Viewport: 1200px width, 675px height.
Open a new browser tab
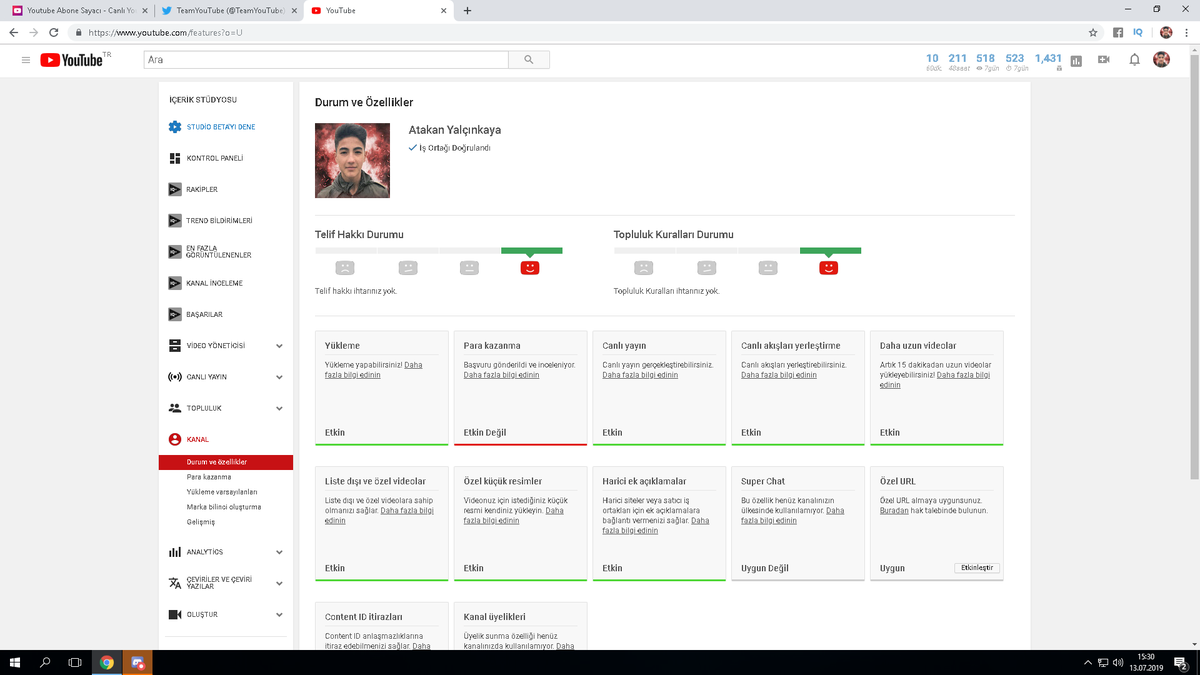(x=467, y=10)
